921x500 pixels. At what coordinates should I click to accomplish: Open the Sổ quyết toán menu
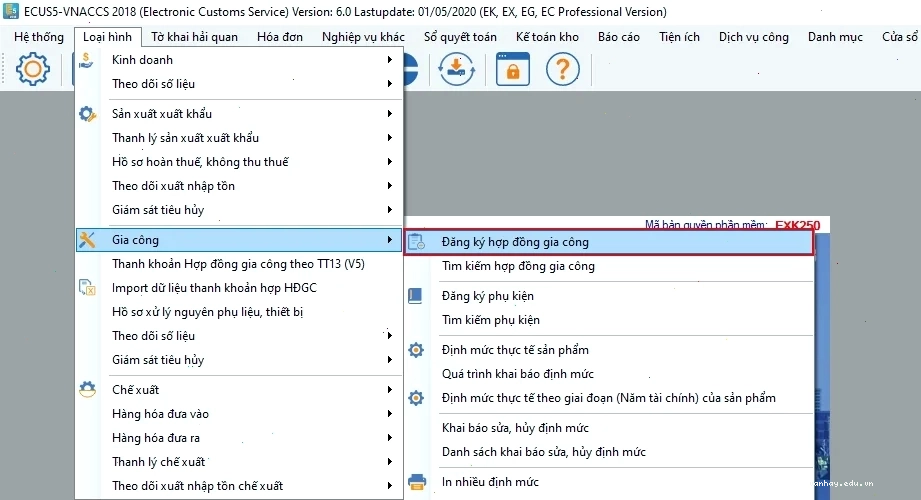point(460,37)
